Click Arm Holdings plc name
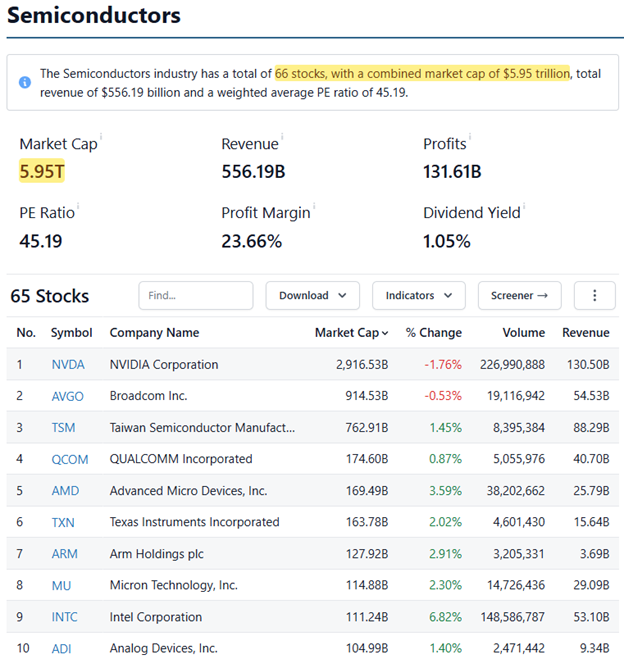Screen dimensions: 624x659 tap(157, 554)
